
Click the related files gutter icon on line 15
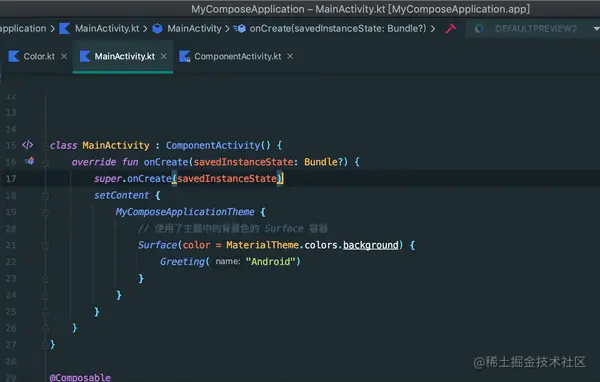28,145
